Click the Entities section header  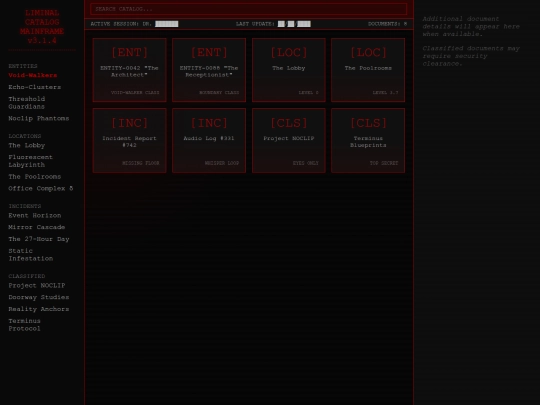(23, 66)
